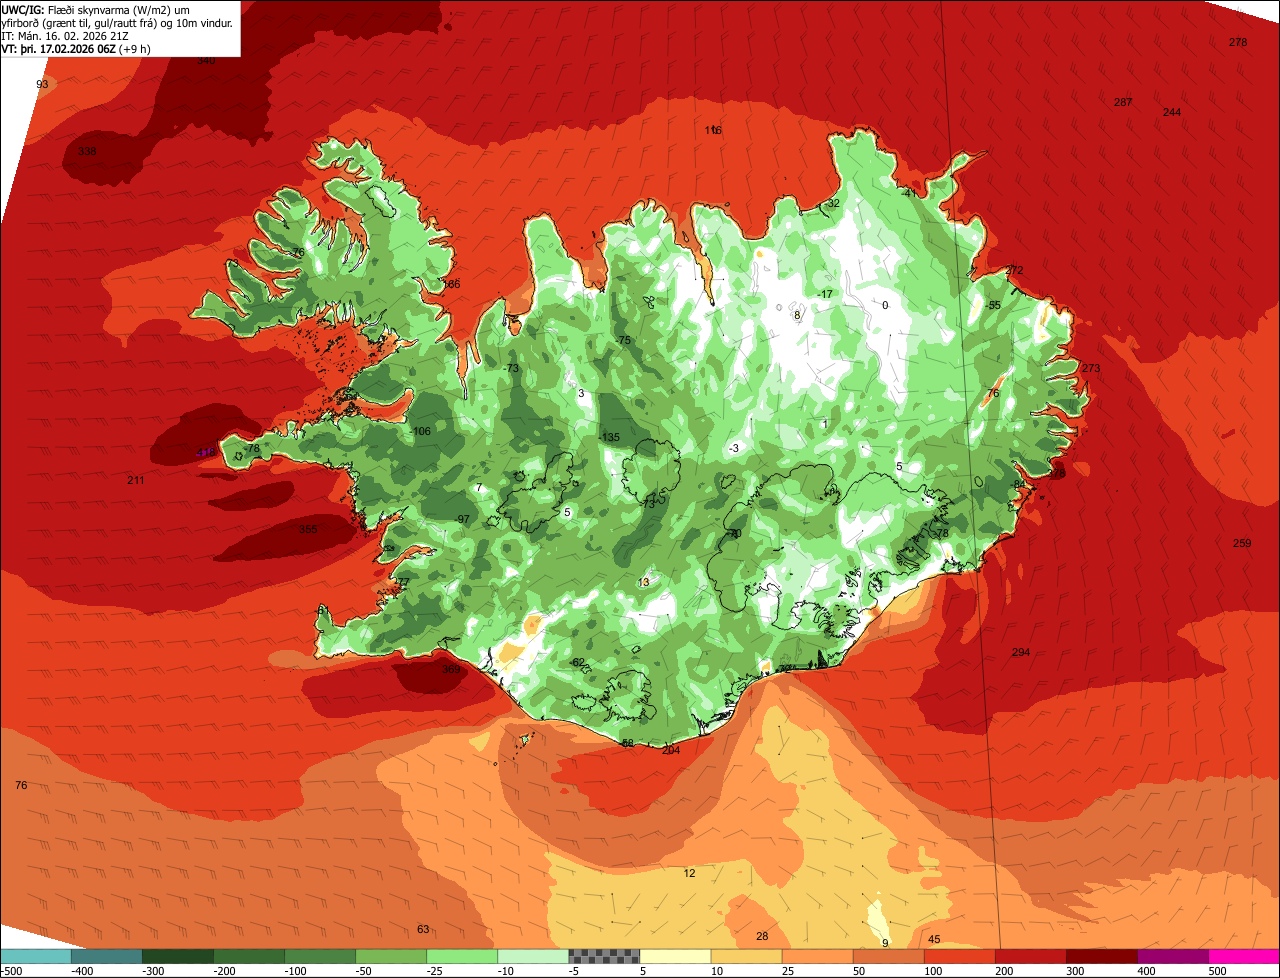Click the dark orange 50 to 100 swatch
1280x978 pixels.
[887, 956]
